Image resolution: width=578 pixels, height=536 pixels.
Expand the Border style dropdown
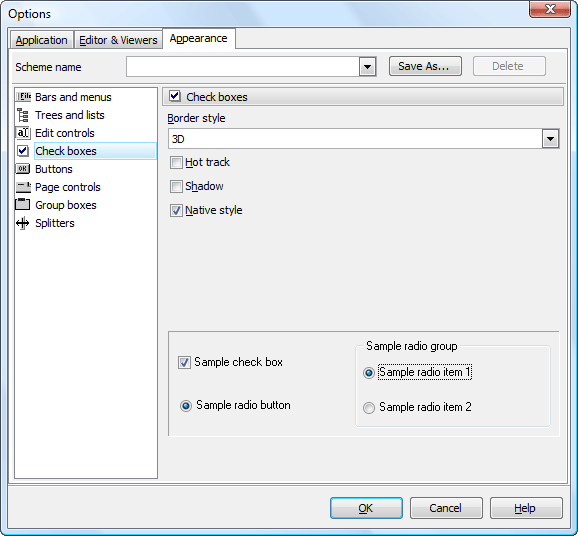coord(550,139)
